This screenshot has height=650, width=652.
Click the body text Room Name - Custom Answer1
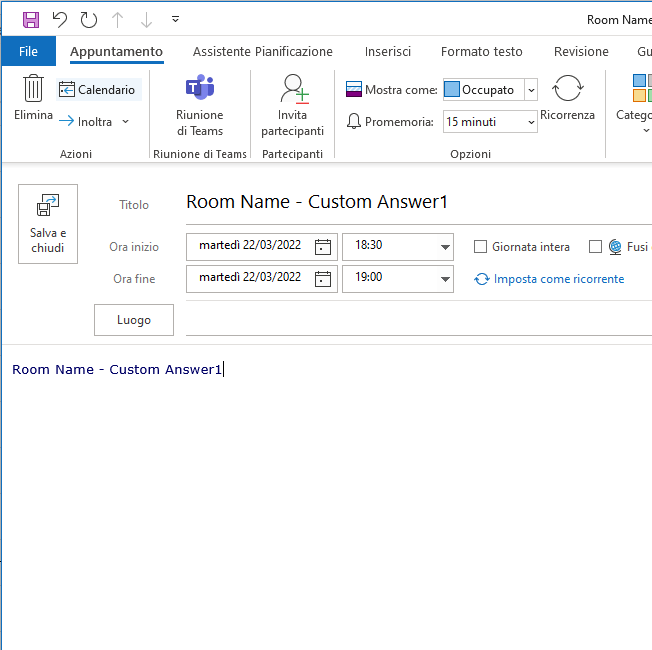click(x=117, y=369)
